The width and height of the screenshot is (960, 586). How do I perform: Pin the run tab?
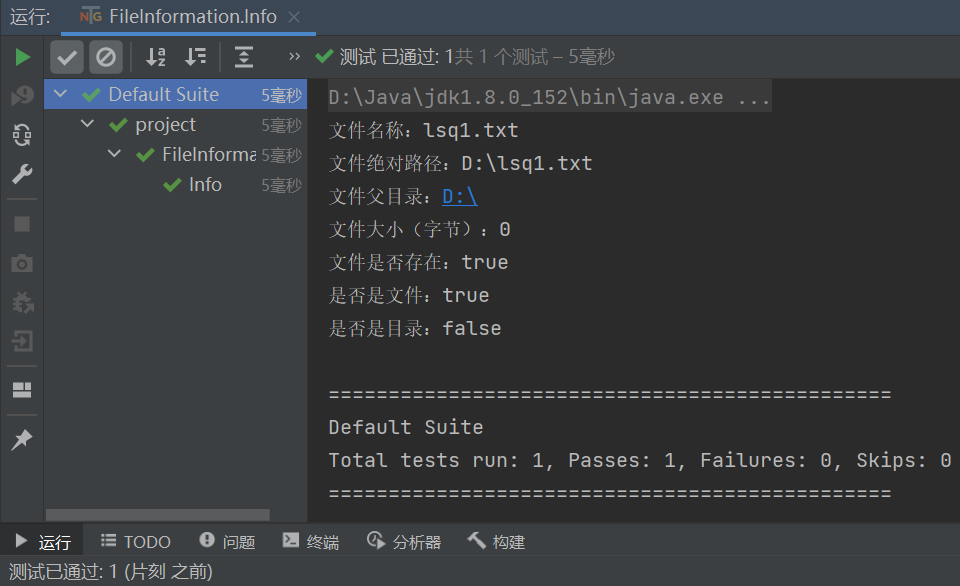(22, 440)
